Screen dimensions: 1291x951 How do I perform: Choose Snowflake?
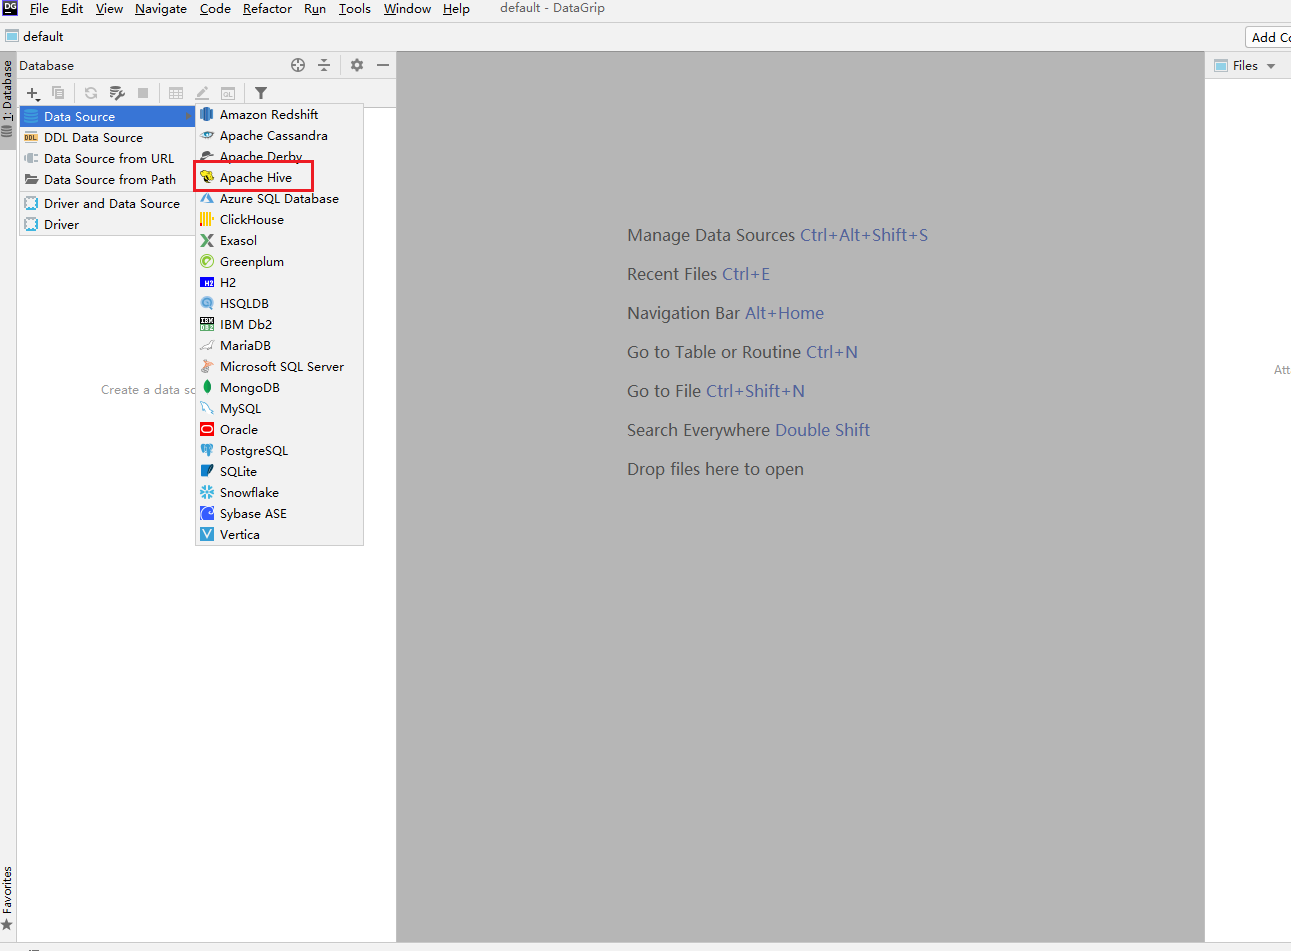tap(279, 492)
